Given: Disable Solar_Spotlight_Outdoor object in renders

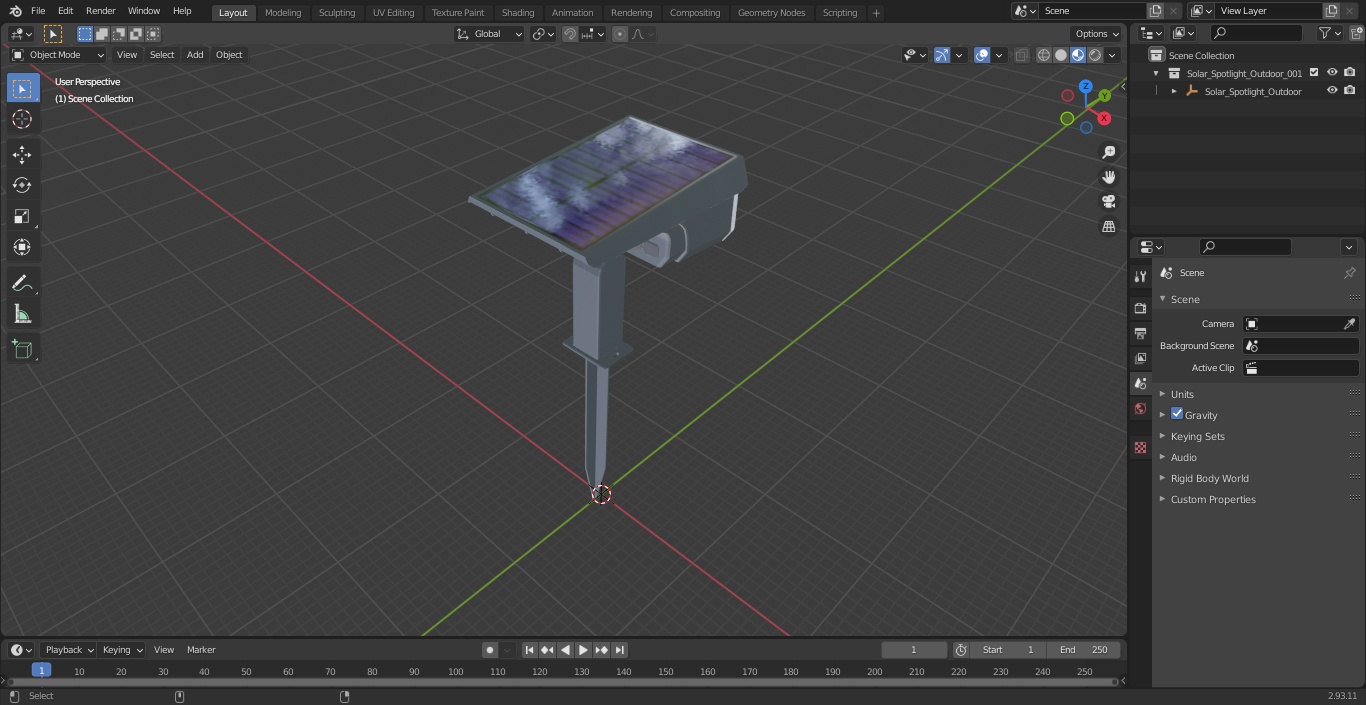Looking at the screenshot, I should (x=1349, y=91).
